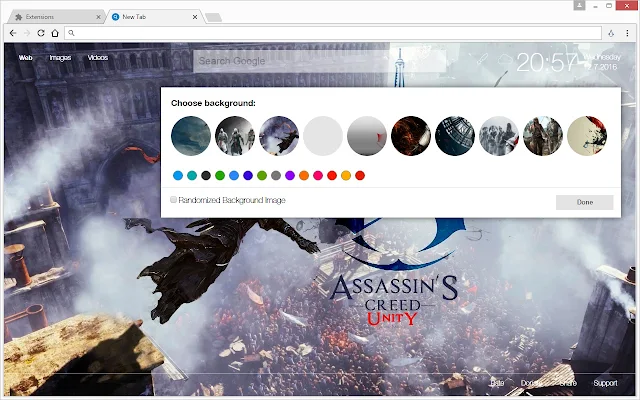Open the Chrome three-dot menu
The width and height of the screenshot is (640, 400).
(627, 33)
